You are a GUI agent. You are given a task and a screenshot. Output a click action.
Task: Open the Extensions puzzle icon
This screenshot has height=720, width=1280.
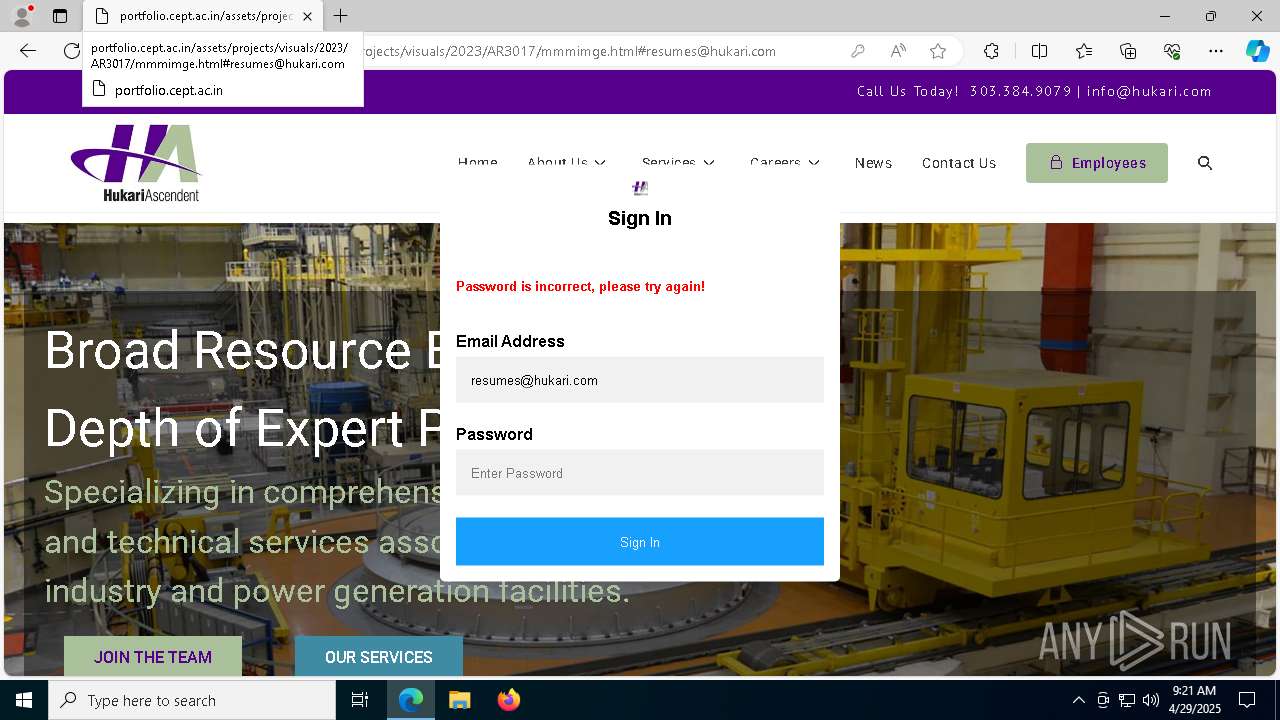coord(991,51)
